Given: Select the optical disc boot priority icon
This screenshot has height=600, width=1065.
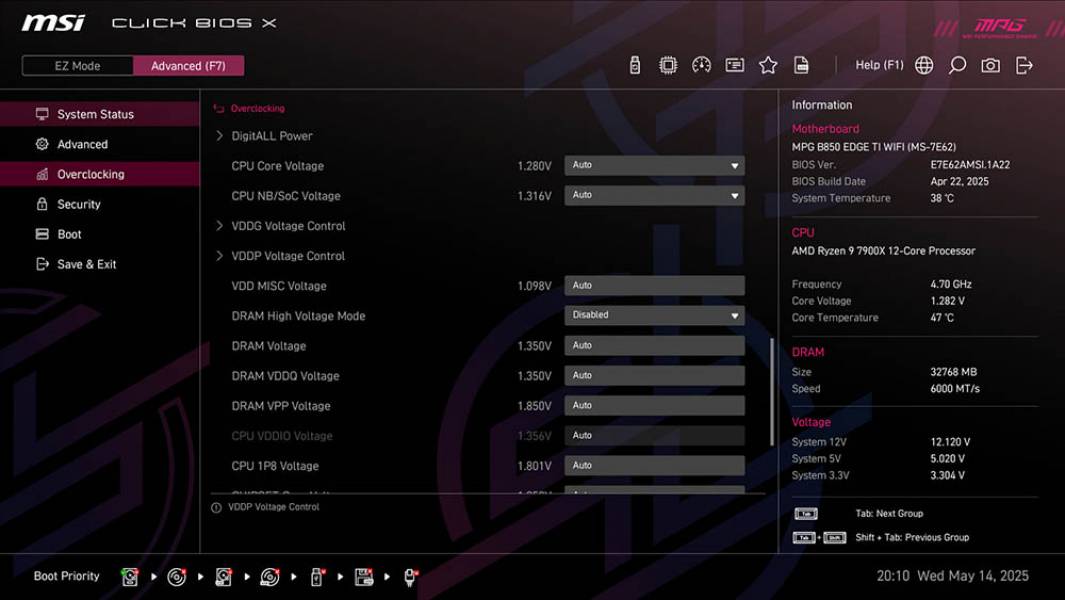Looking at the screenshot, I should (177, 576).
